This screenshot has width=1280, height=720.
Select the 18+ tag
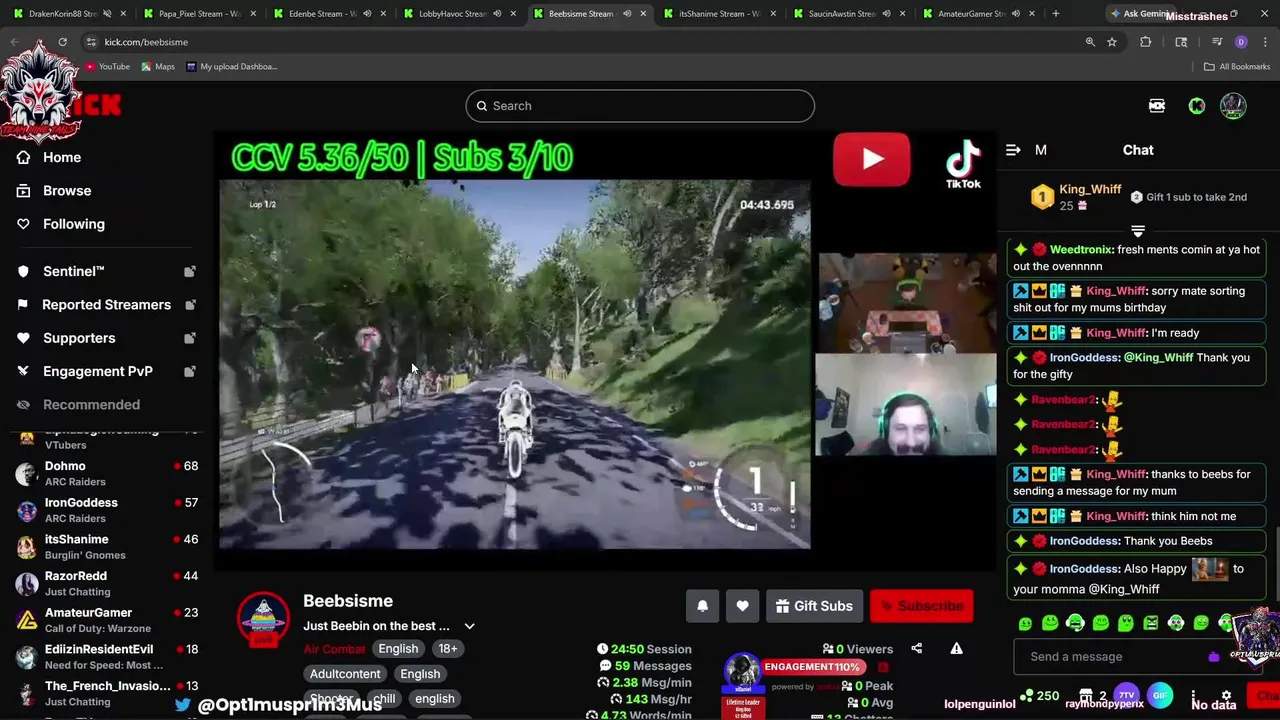(447, 649)
